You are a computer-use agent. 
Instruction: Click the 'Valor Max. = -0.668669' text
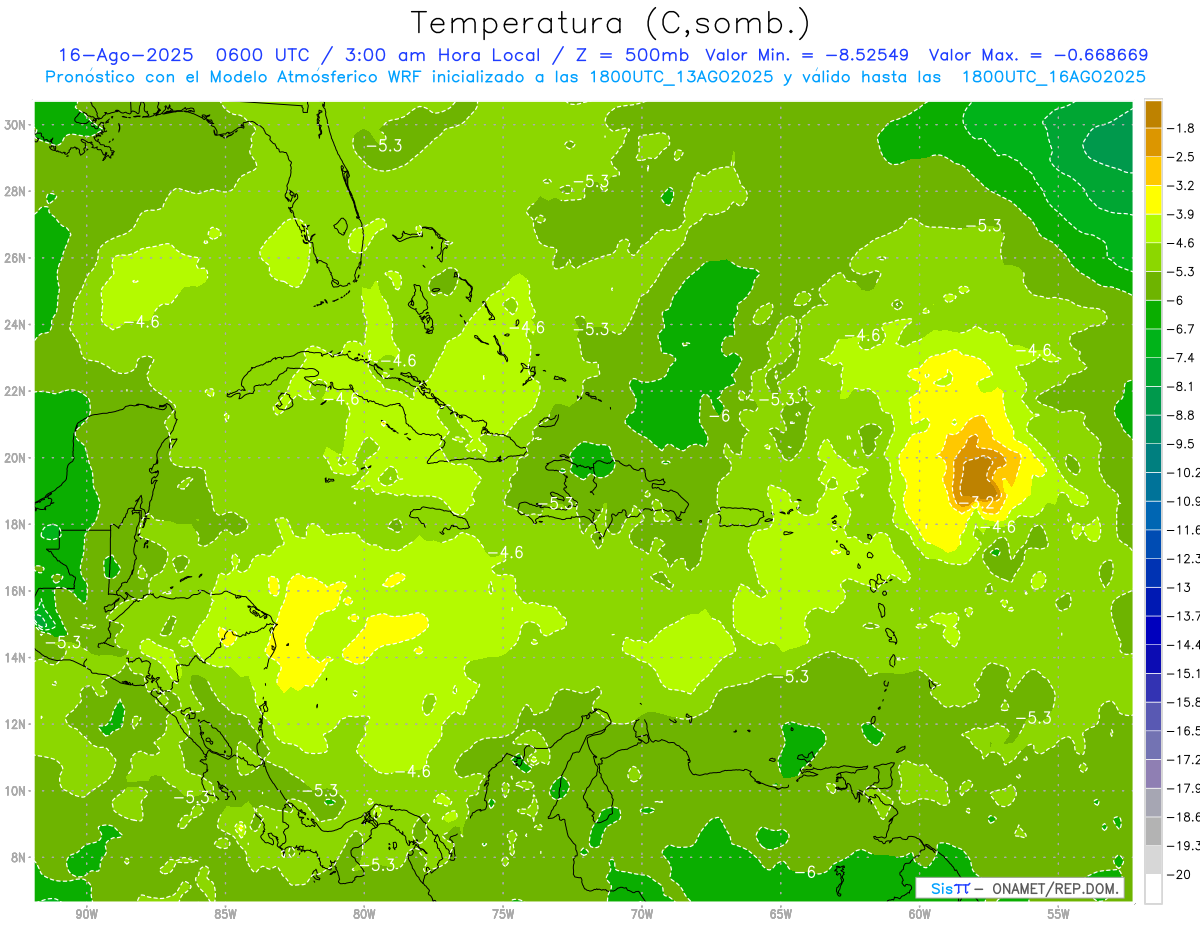point(1038,55)
